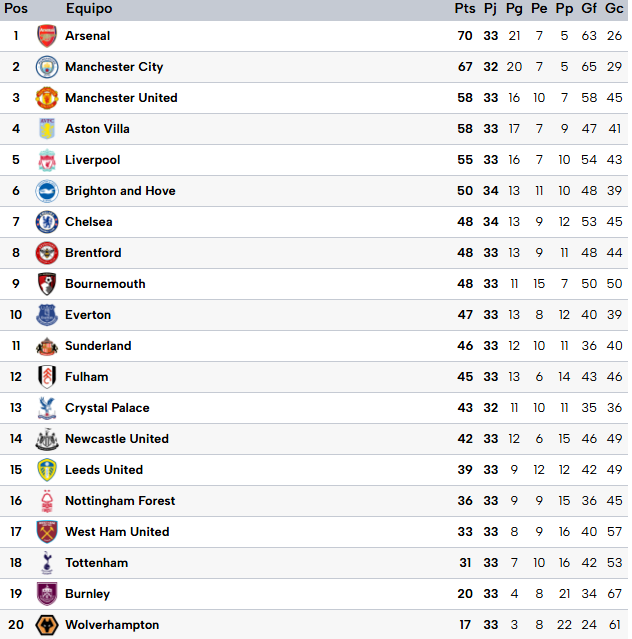The height and width of the screenshot is (639, 632).
Task: Click the Wolverhampton wolf badge
Action: tap(47, 625)
